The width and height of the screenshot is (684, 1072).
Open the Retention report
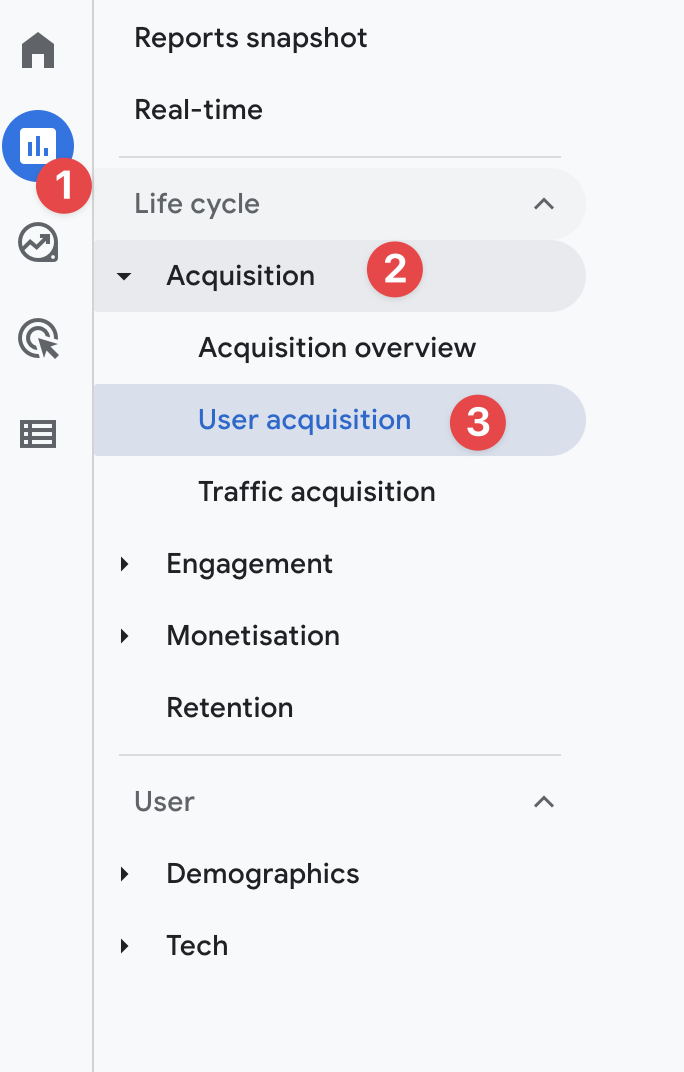[x=230, y=708]
